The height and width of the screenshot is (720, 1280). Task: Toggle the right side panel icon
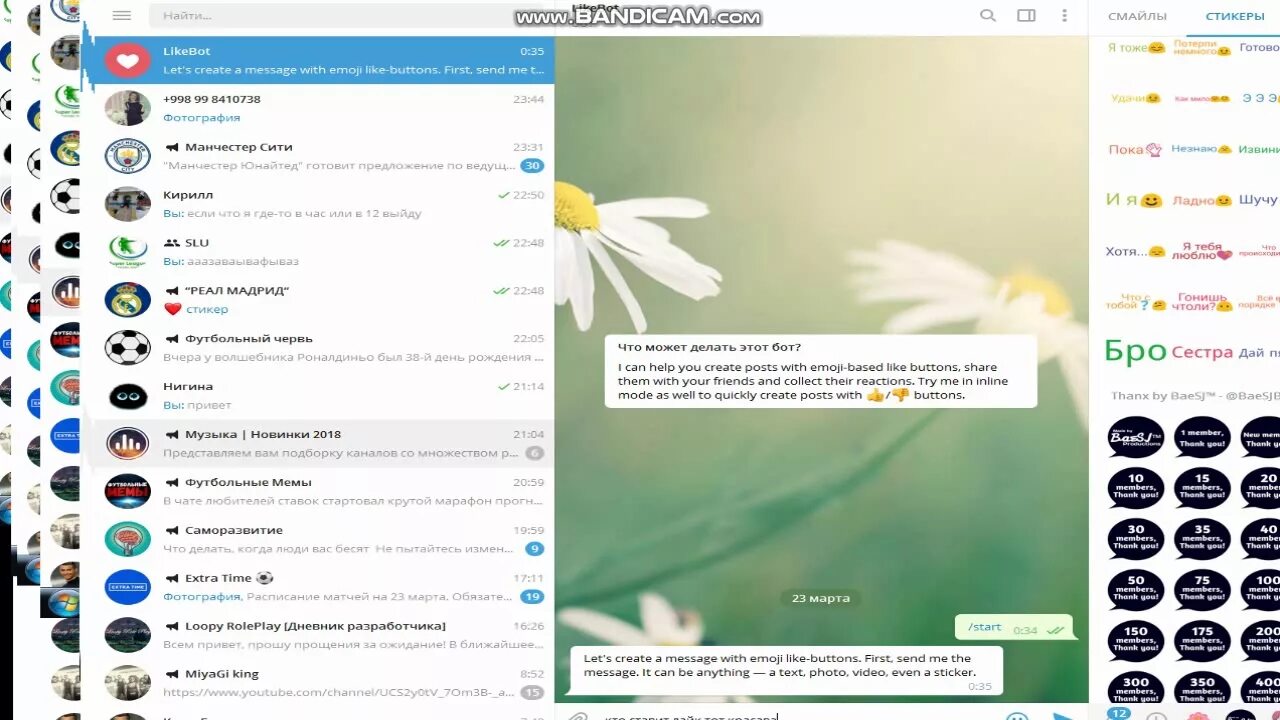pos(1026,16)
